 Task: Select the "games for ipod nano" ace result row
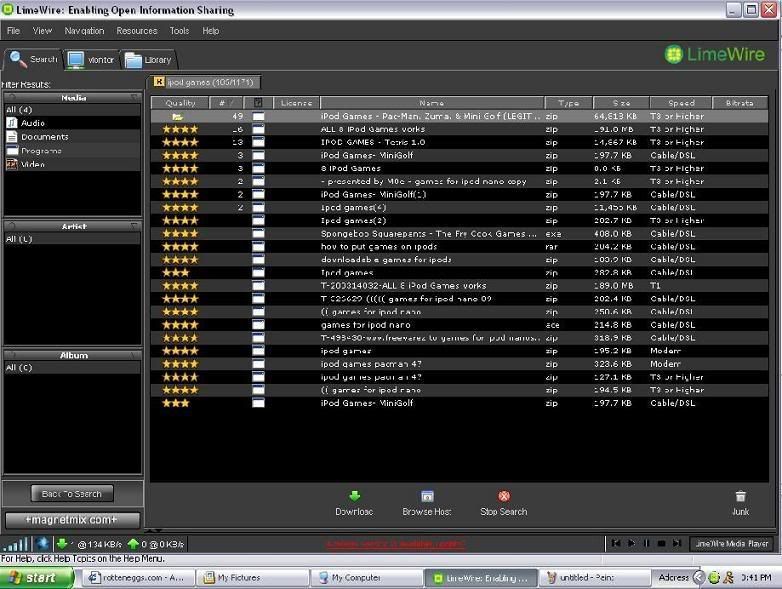[x=459, y=325]
